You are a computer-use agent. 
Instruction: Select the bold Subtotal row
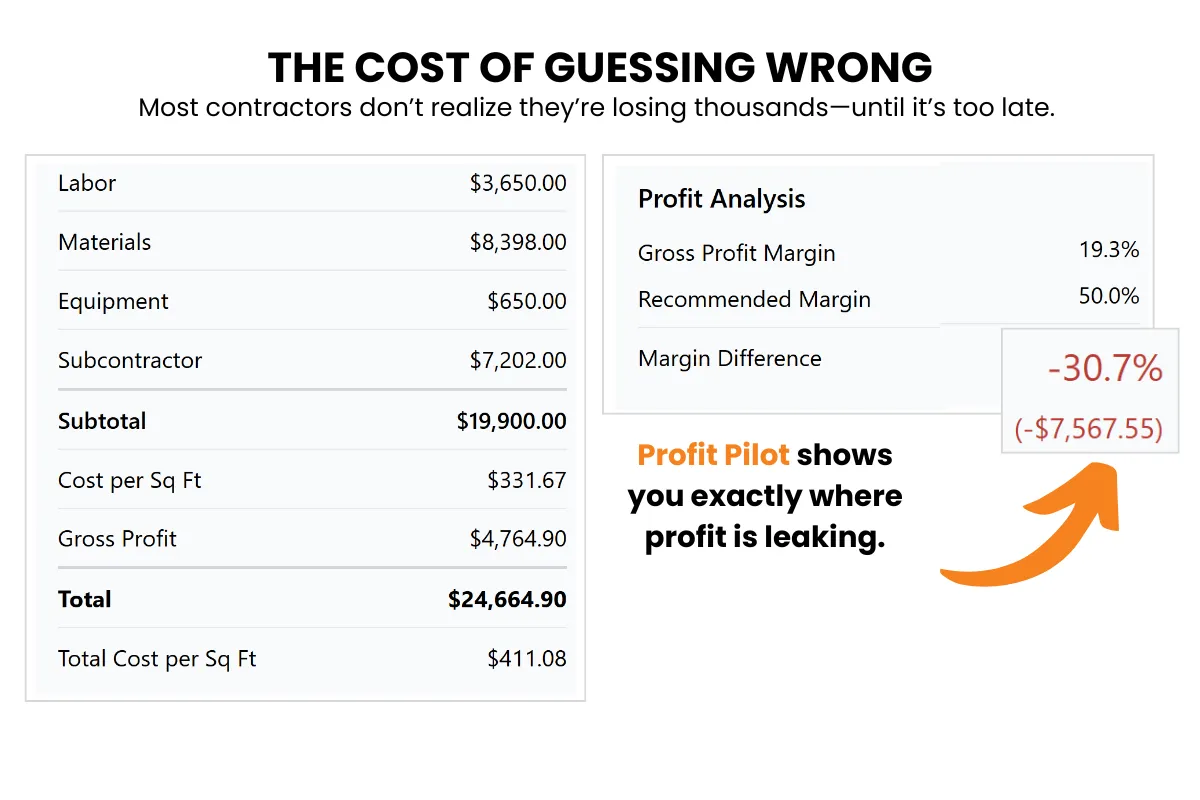tap(312, 421)
